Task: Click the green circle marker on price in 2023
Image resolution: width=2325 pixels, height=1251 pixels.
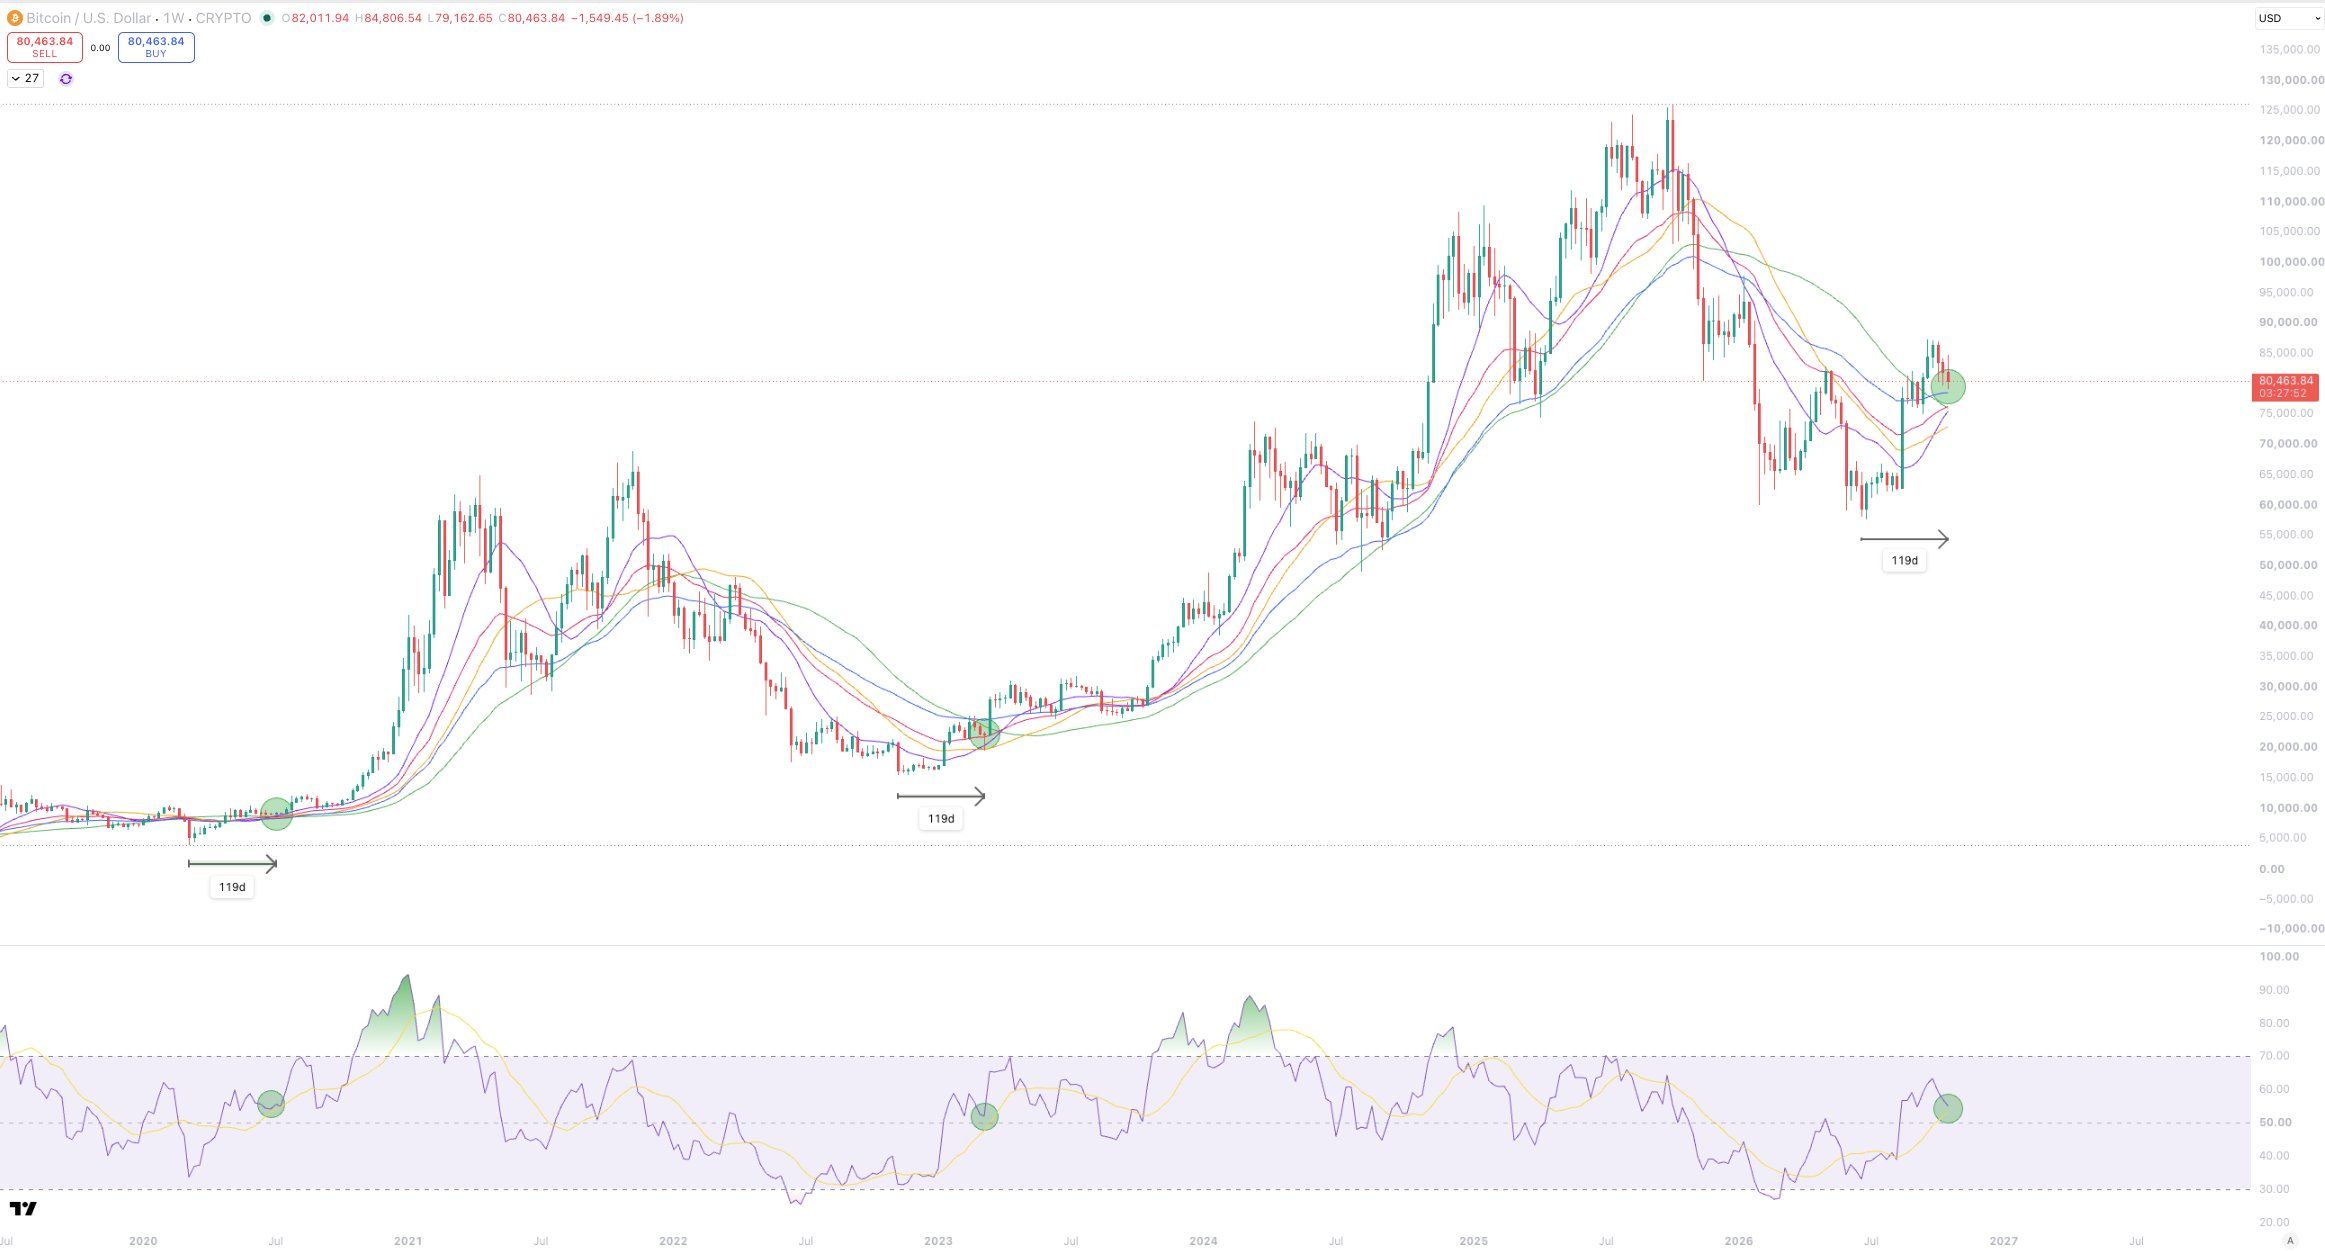Action: tap(984, 733)
